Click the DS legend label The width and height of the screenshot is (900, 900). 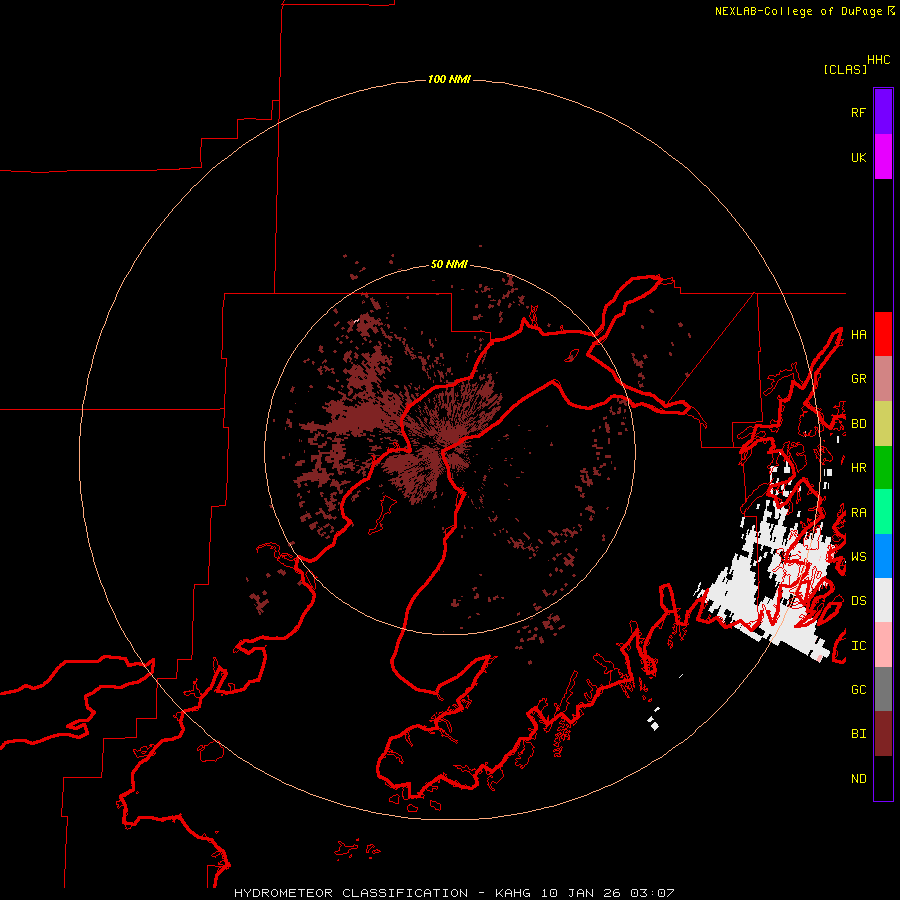pyautogui.click(x=858, y=601)
